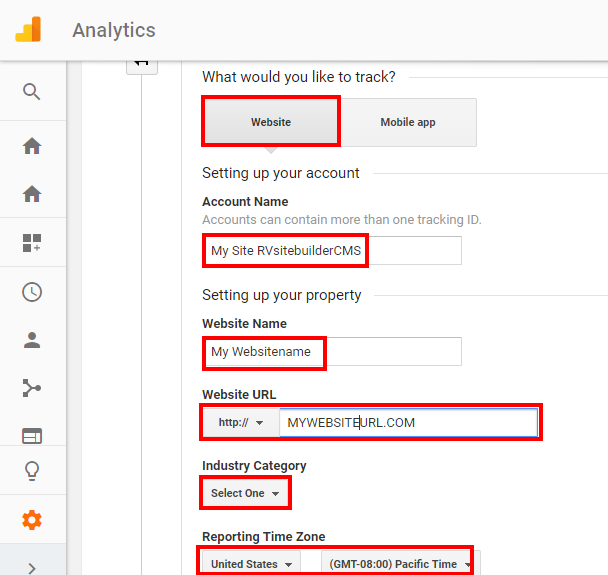608x575 pixels.
Task: Open the United States country dropdown
Action: 252,564
